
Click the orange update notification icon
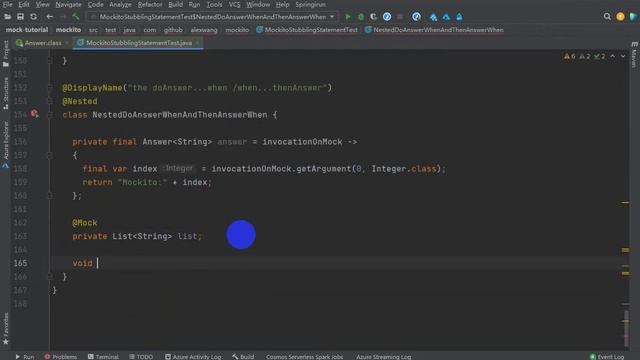[x=620, y=17]
